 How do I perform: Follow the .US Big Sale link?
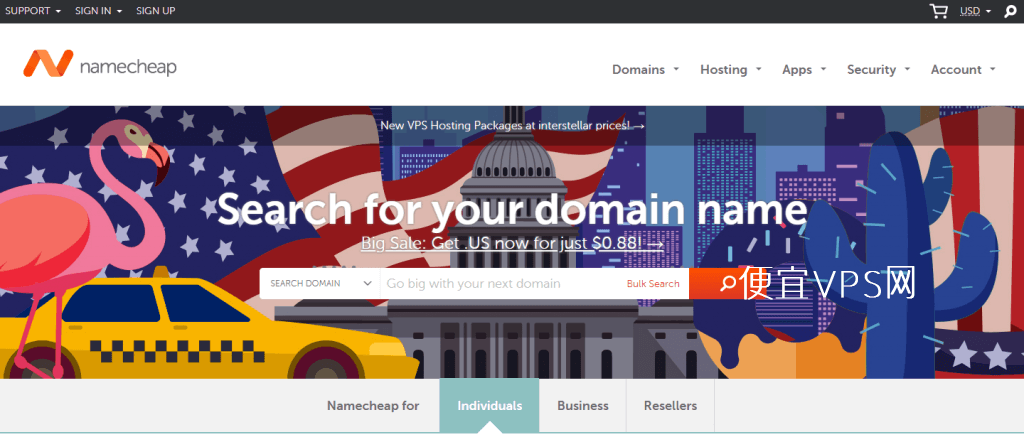[x=512, y=244]
